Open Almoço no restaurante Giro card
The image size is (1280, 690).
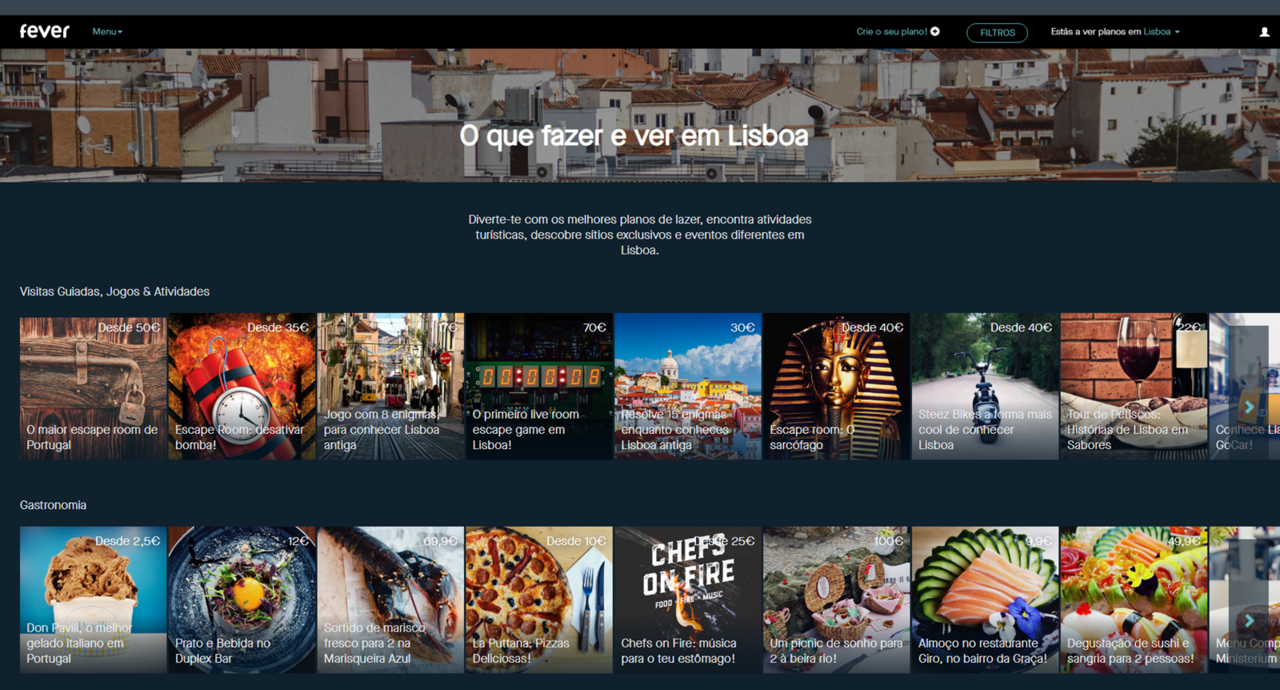(985, 600)
